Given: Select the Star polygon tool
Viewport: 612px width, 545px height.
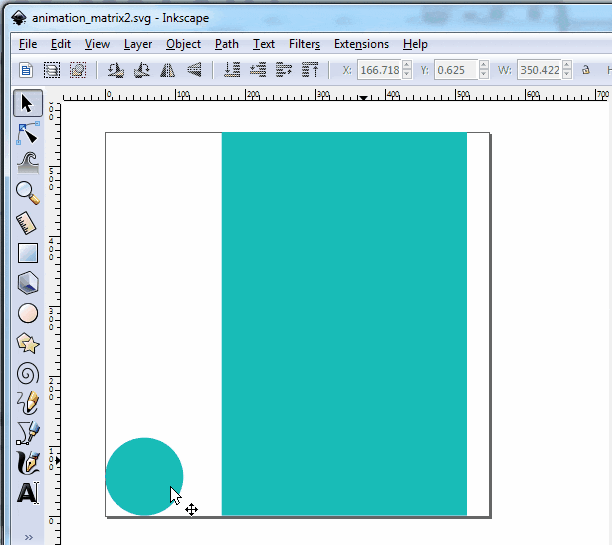Looking at the screenshot, I should [x=28, y=344].
